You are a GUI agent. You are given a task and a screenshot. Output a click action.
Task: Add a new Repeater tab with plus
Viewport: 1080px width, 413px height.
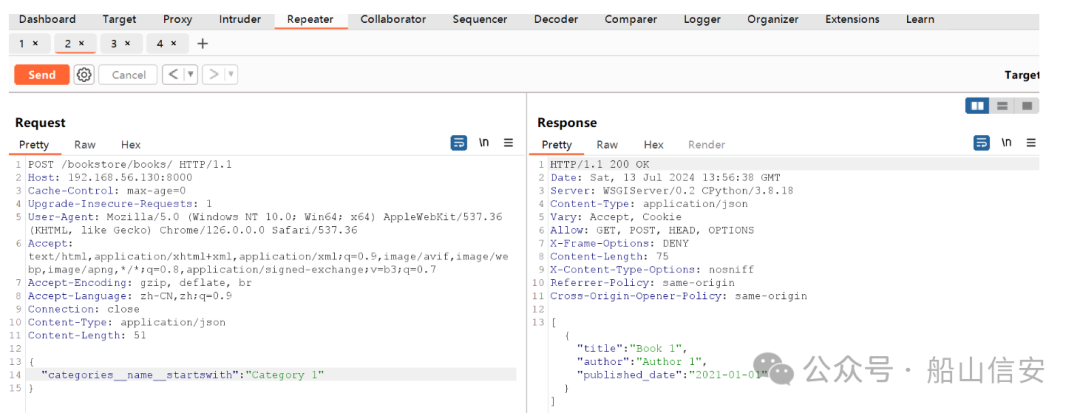(202, 44)
